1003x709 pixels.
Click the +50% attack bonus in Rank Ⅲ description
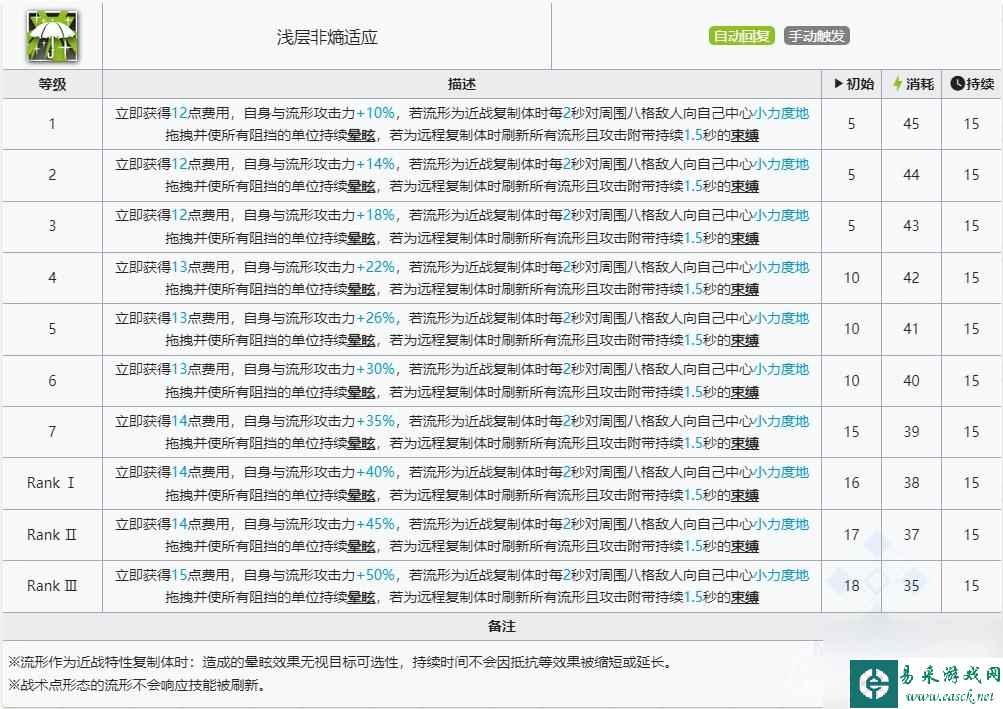[375, 575]
